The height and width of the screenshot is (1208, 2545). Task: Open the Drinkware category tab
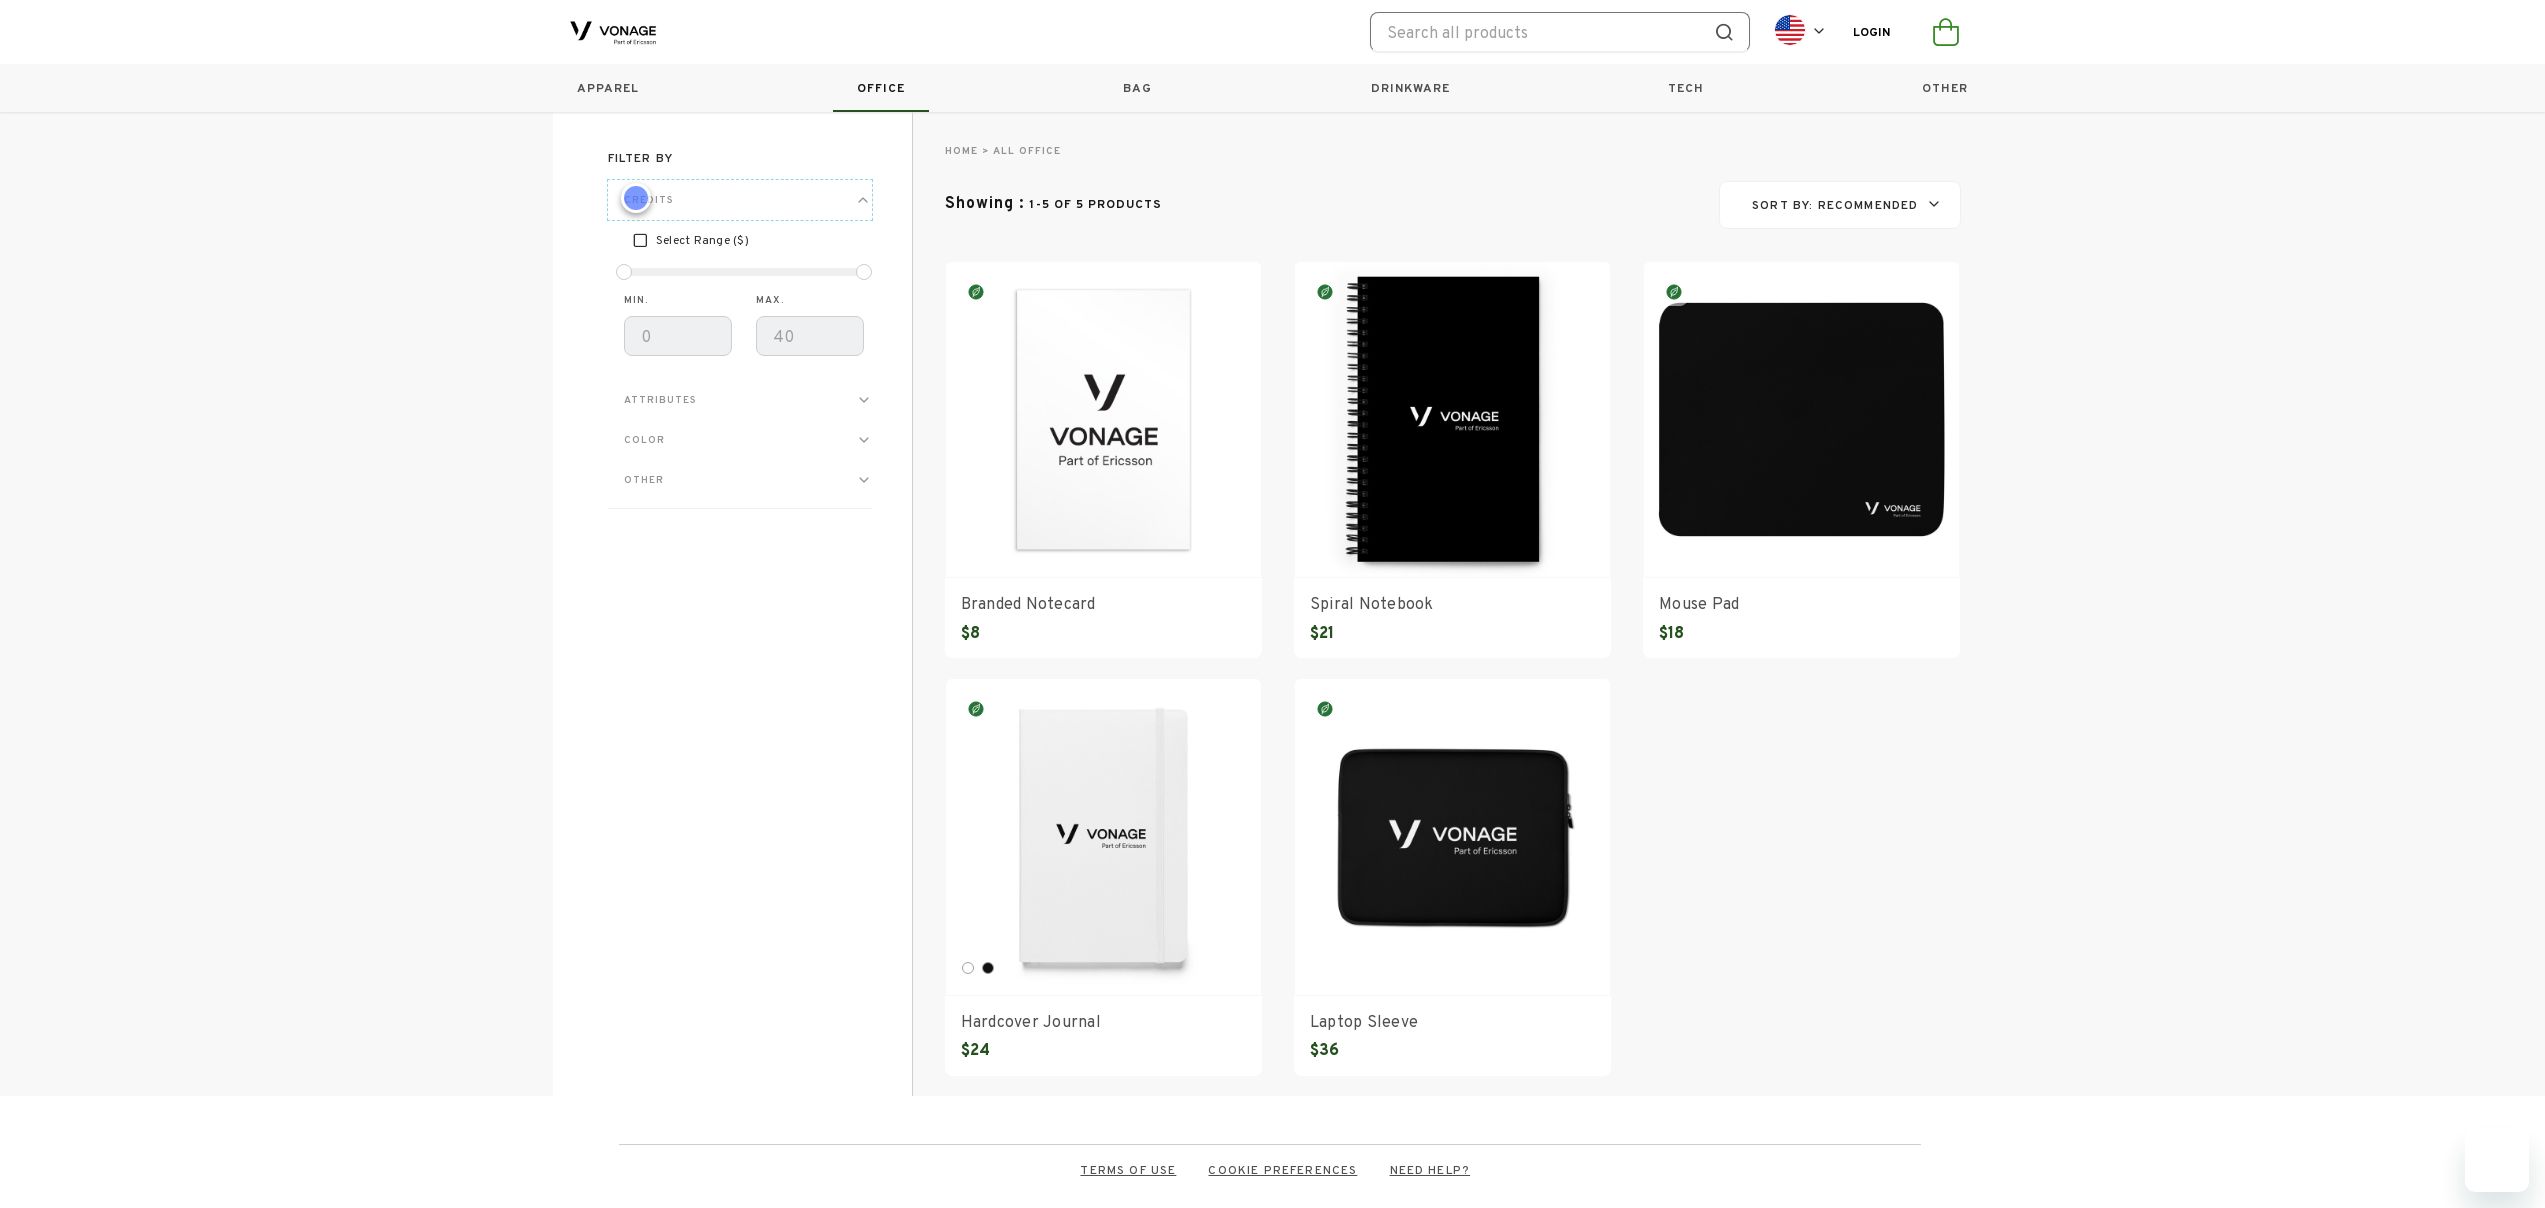click(x=1410, y=88)
